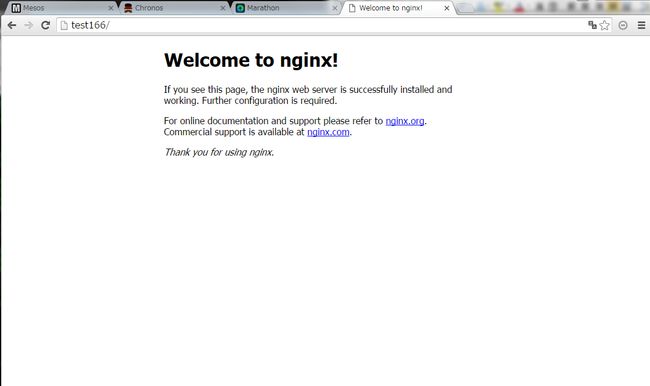Reload the nginx welcome page
The height and width of the screenshot is (386, 650).
[46, 25]
